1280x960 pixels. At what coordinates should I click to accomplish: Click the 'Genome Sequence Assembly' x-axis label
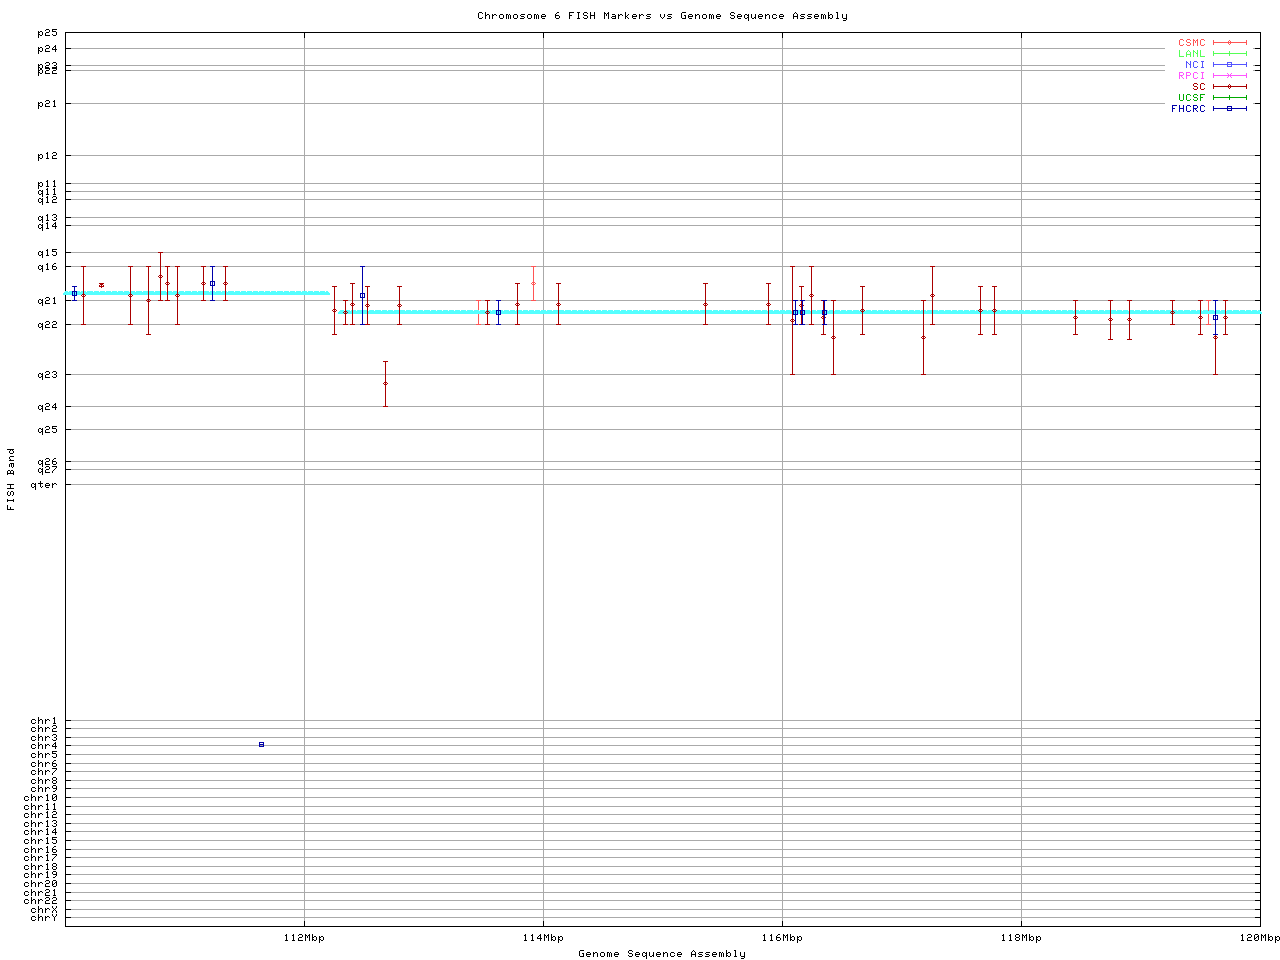point(662,954)
